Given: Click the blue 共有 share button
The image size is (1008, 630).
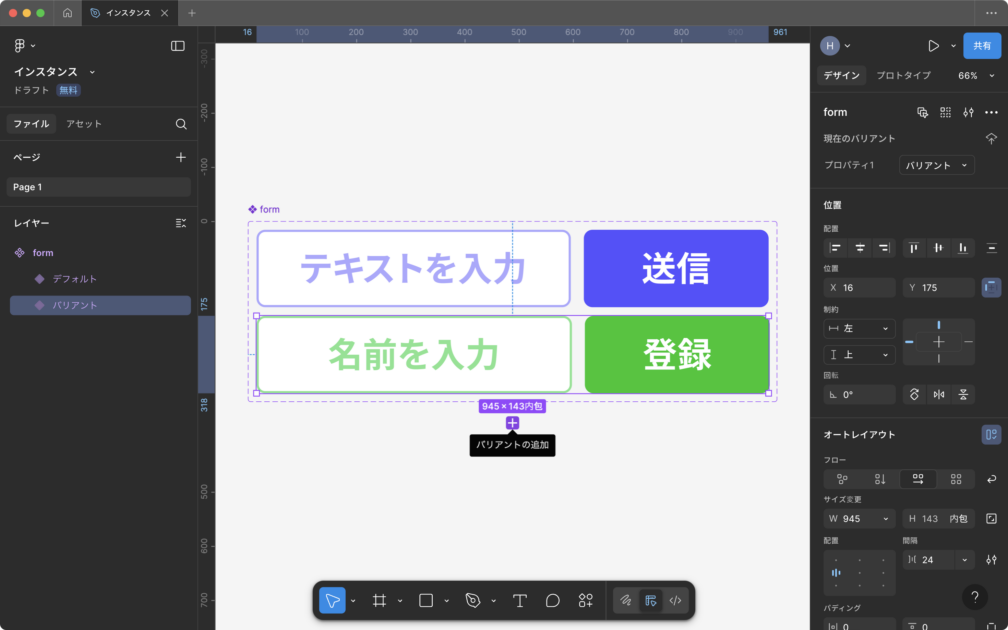Looking at the screenshot, I should pyautogui.click(x=981, y=45).
